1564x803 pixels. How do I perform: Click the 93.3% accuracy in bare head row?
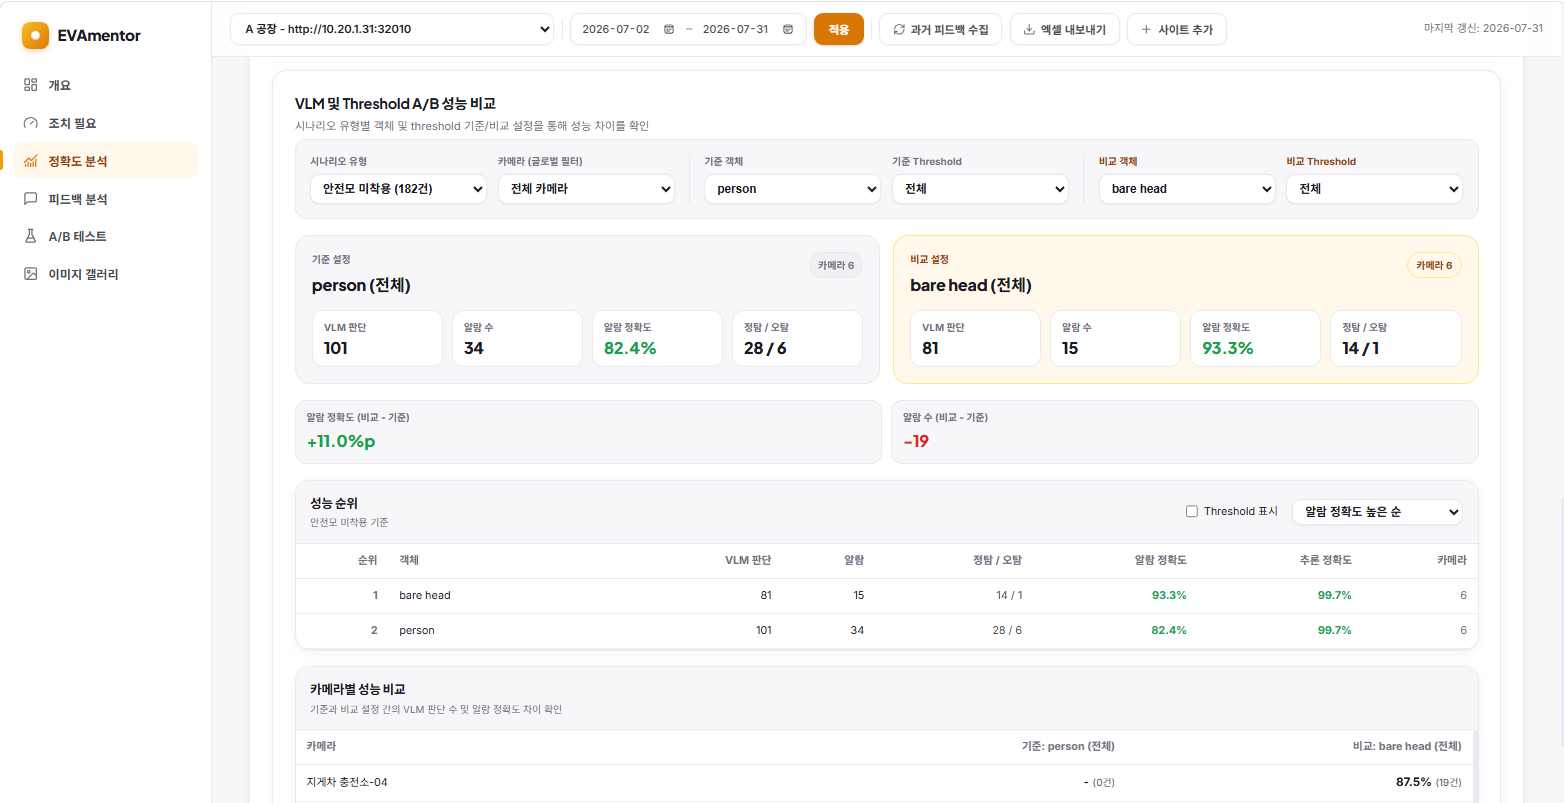tap(1169, 596)
